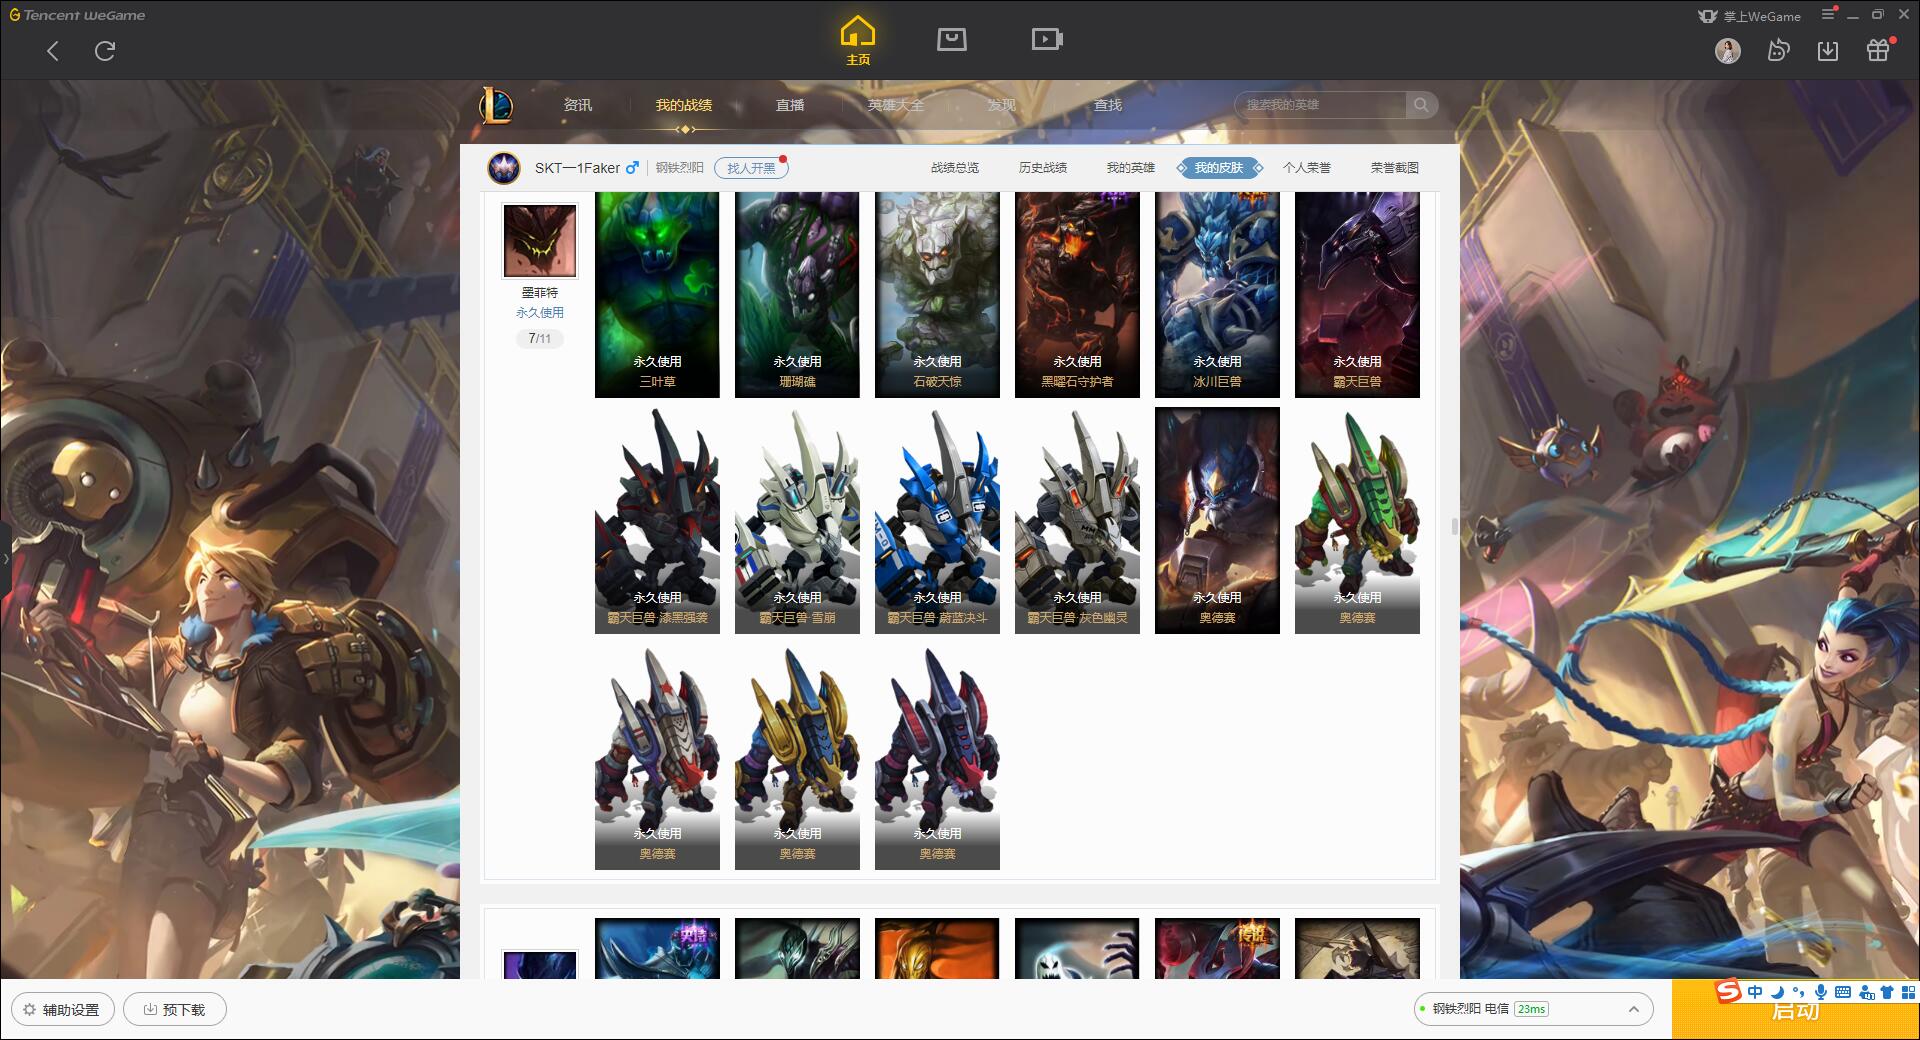Open the 荣誉截图 sub-tab
Viewport: 1920px width, 1040px height.
(1395, 168)
